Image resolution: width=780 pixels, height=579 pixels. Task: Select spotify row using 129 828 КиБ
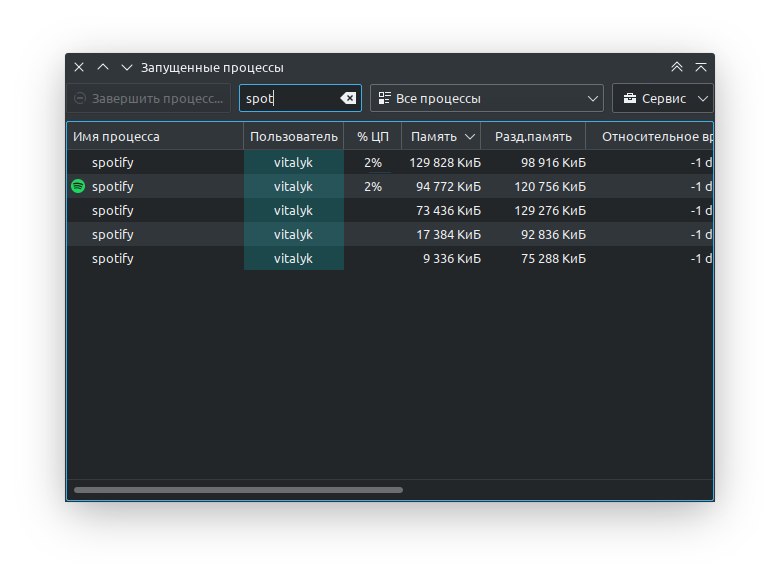[x=390, y=163]
